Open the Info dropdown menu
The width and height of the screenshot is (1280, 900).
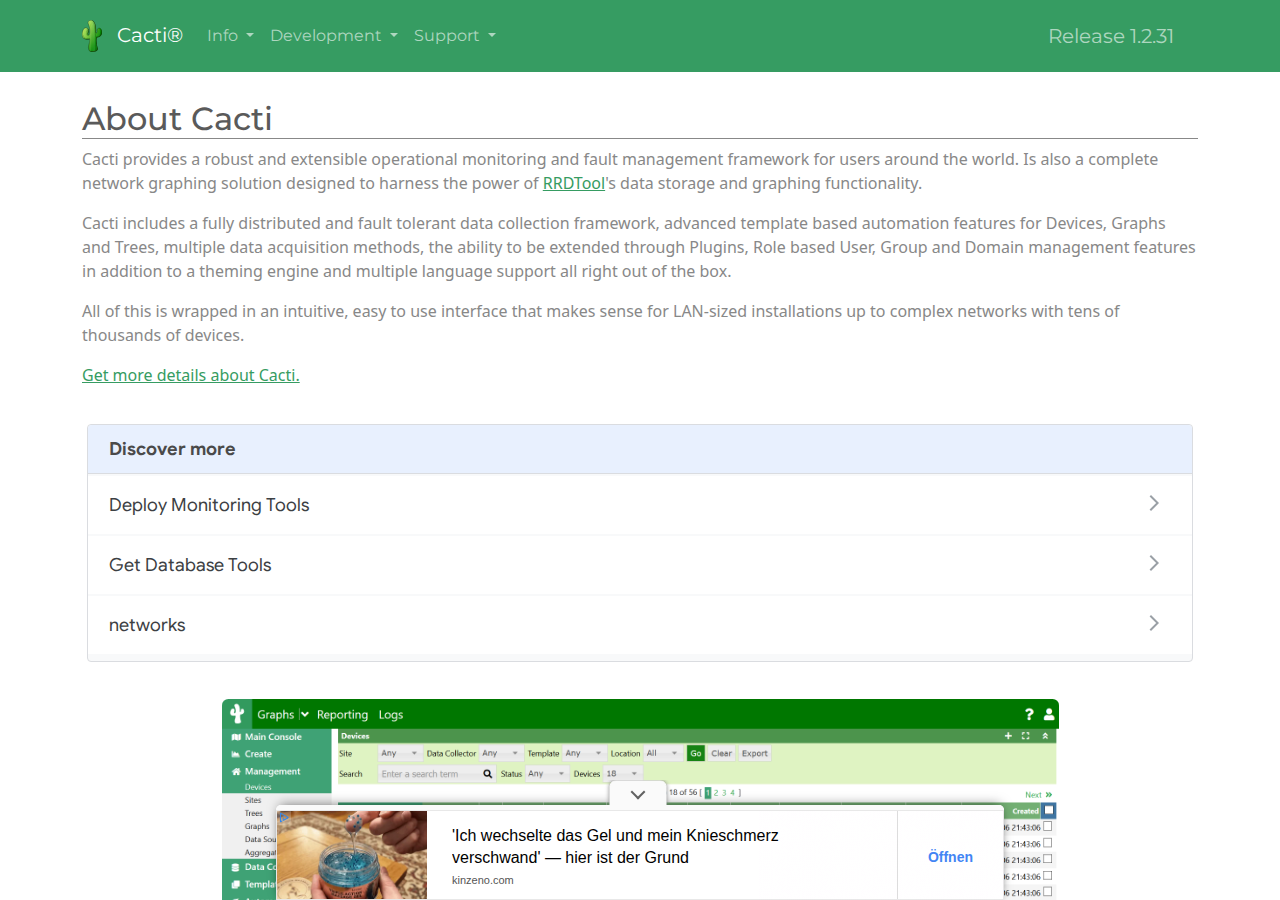click(230, 36)
